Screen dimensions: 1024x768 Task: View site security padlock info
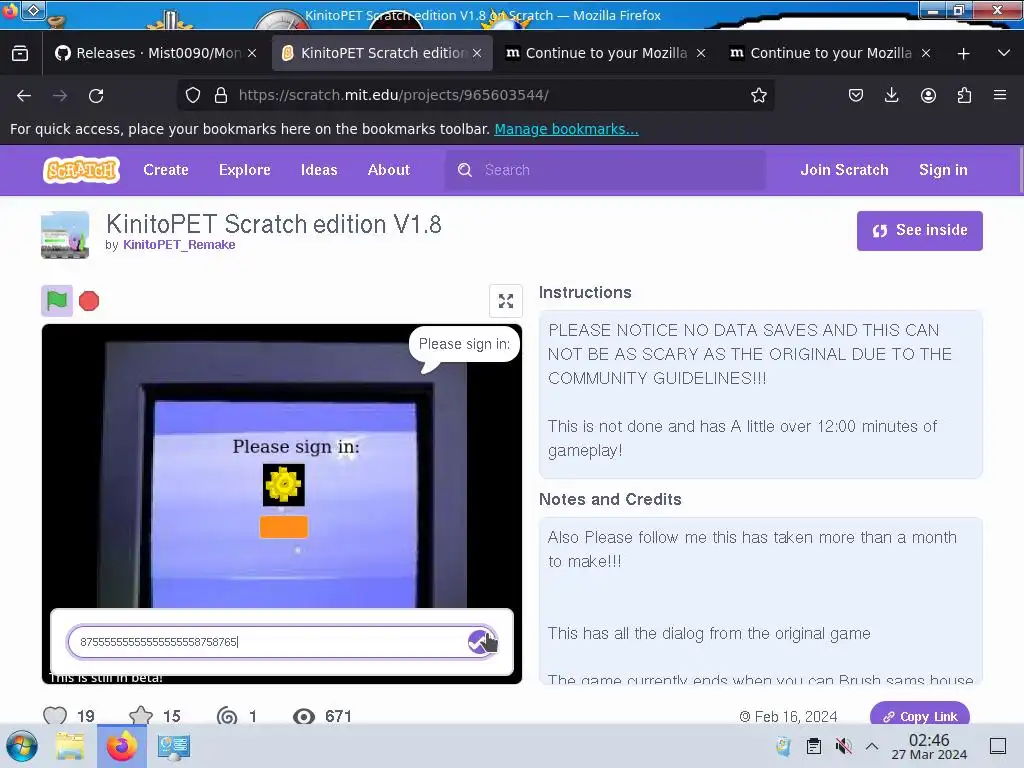(221, 95)
